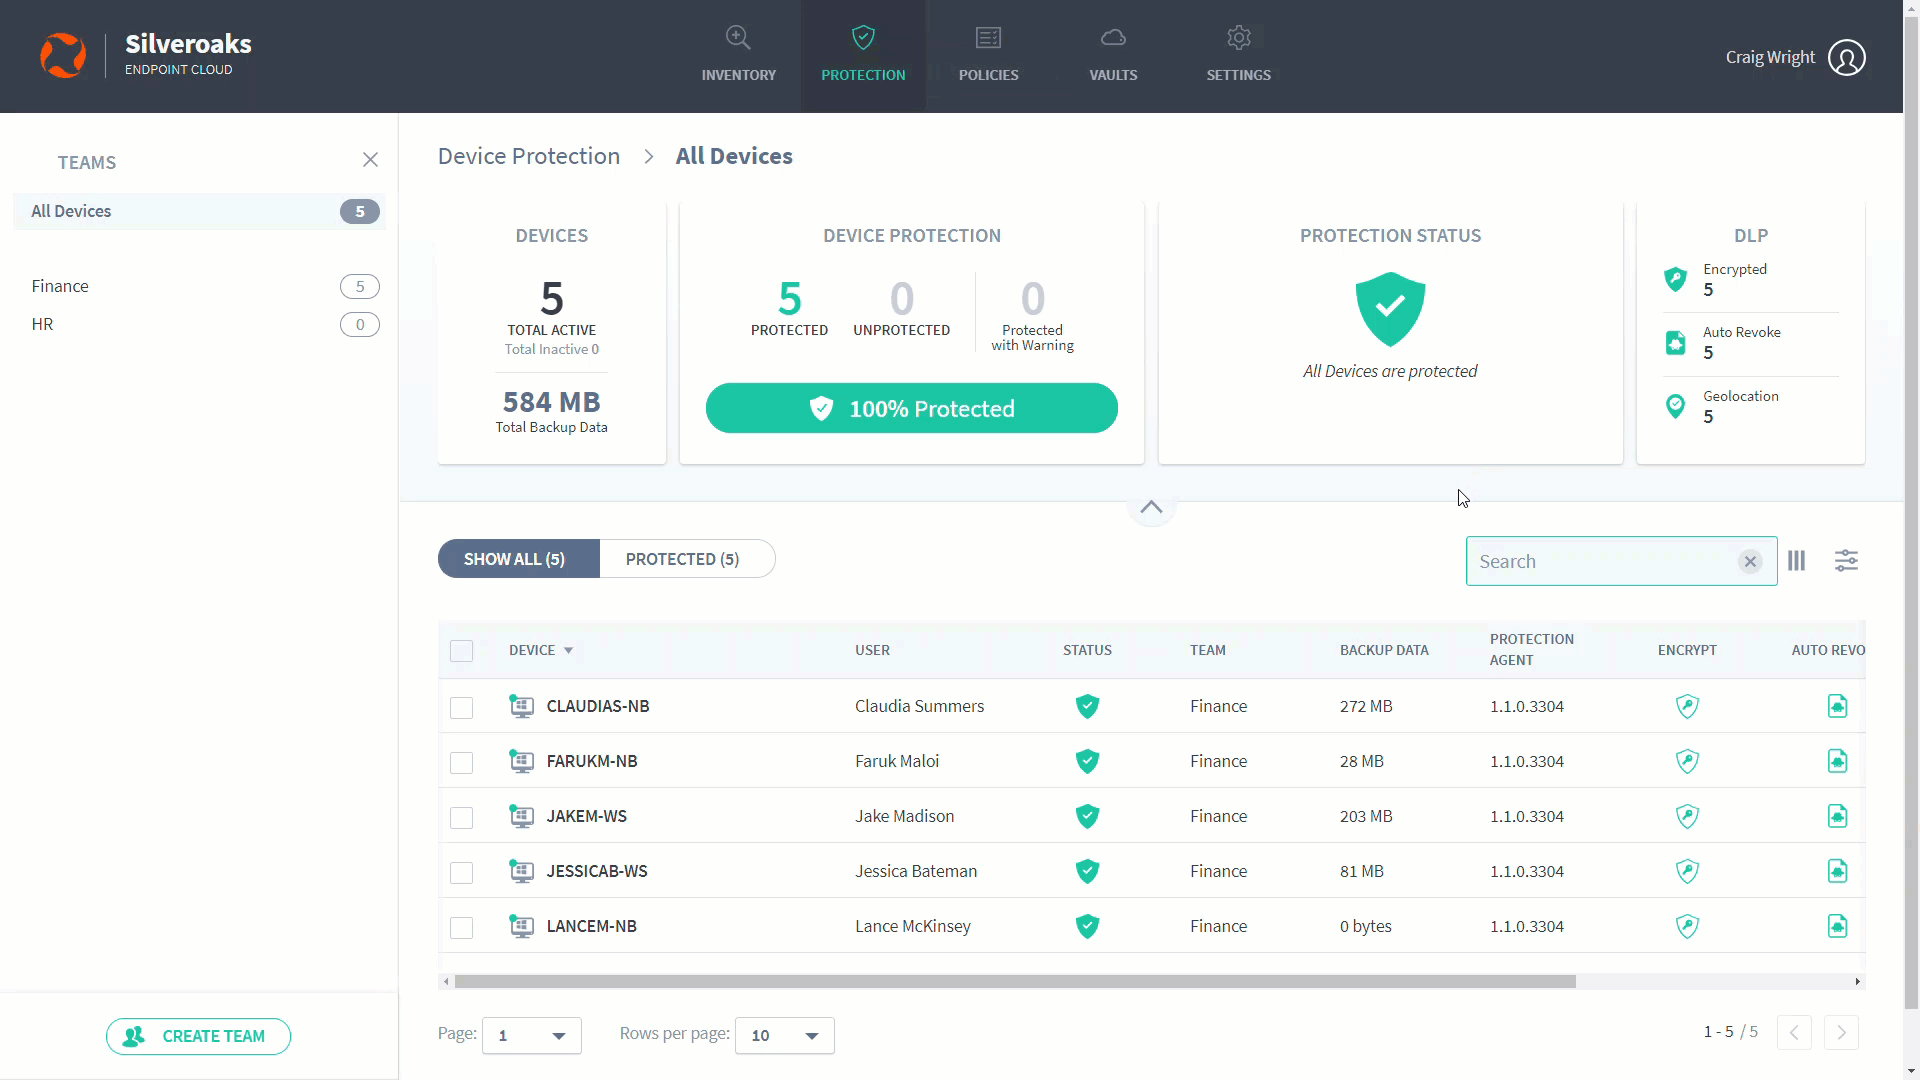Click Faruk Maloi status shield icon
Screen dimensions: 1920x1080
point(1087,761)
